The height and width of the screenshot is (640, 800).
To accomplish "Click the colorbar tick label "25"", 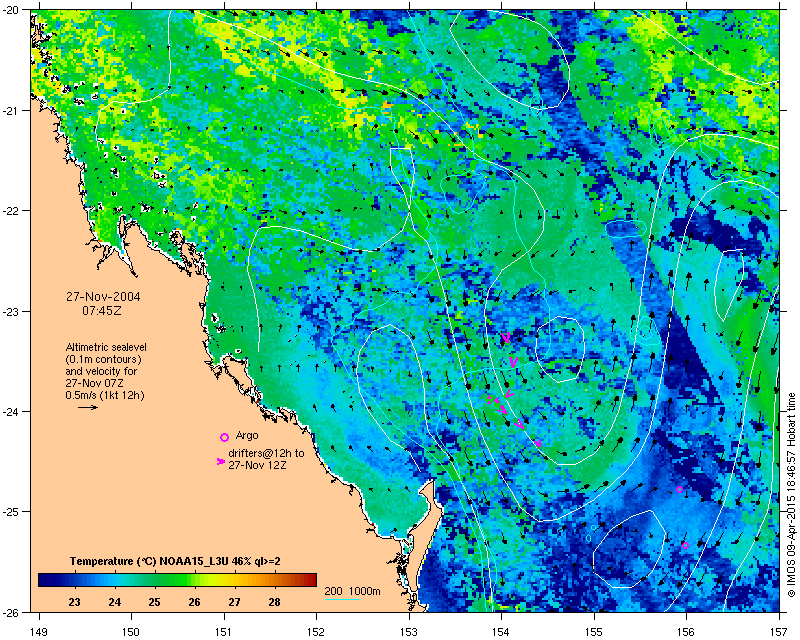I will coord(154,602).
